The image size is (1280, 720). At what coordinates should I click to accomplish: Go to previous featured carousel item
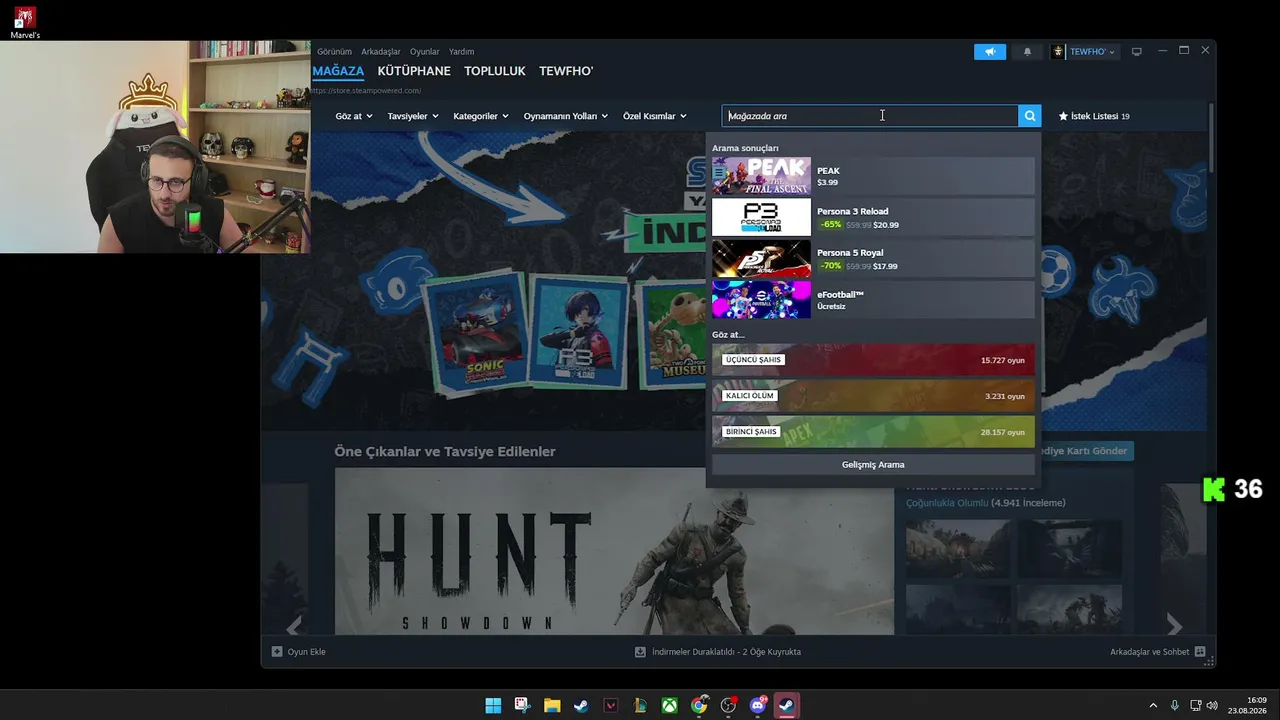pyautogui.click(x=294, y=627)
